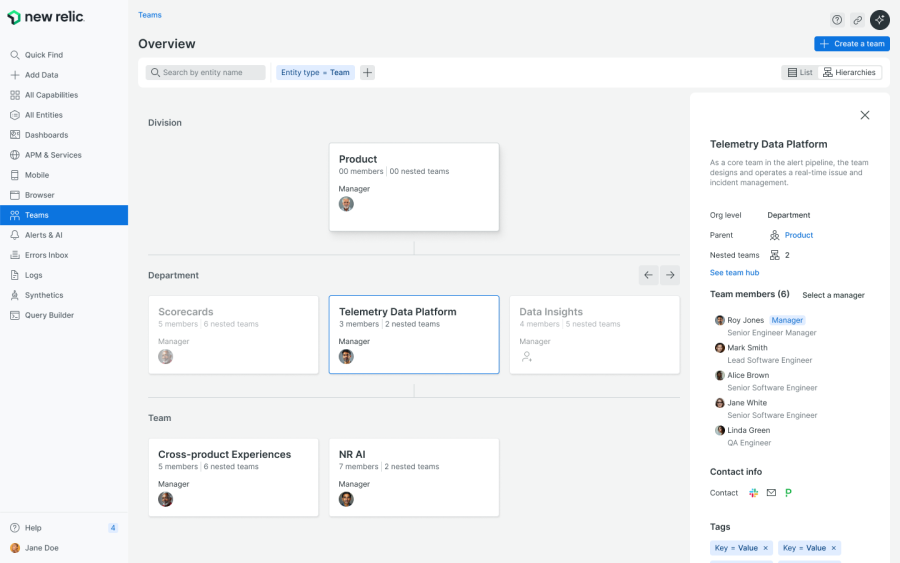Image resolution: width=900 pixels, height=563 pixels.
Task: Click Select a manager
Action: 833,295
